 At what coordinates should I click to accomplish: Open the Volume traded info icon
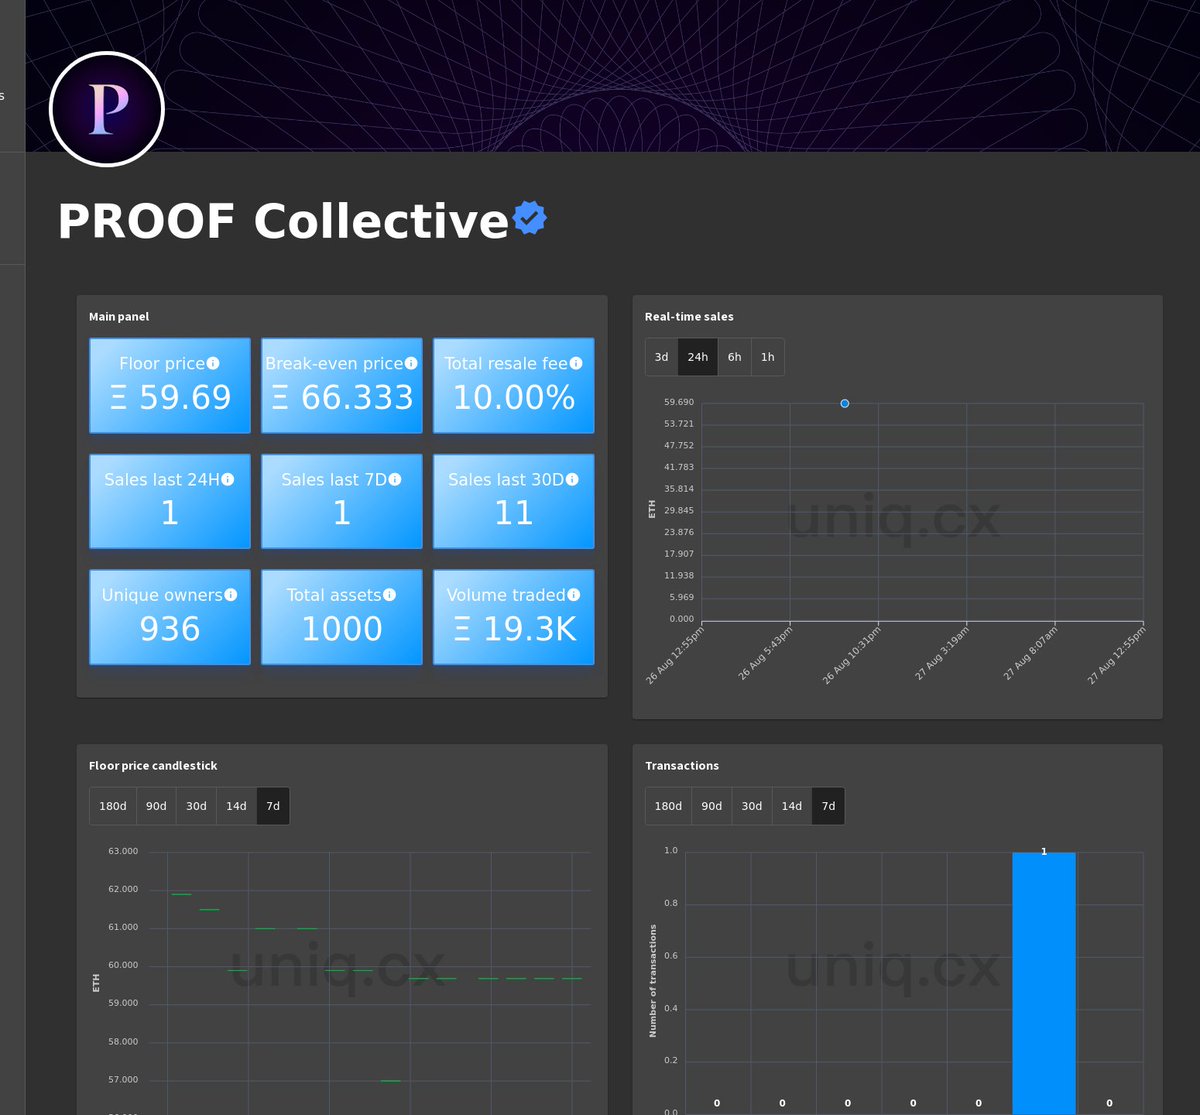coord(574,595)
